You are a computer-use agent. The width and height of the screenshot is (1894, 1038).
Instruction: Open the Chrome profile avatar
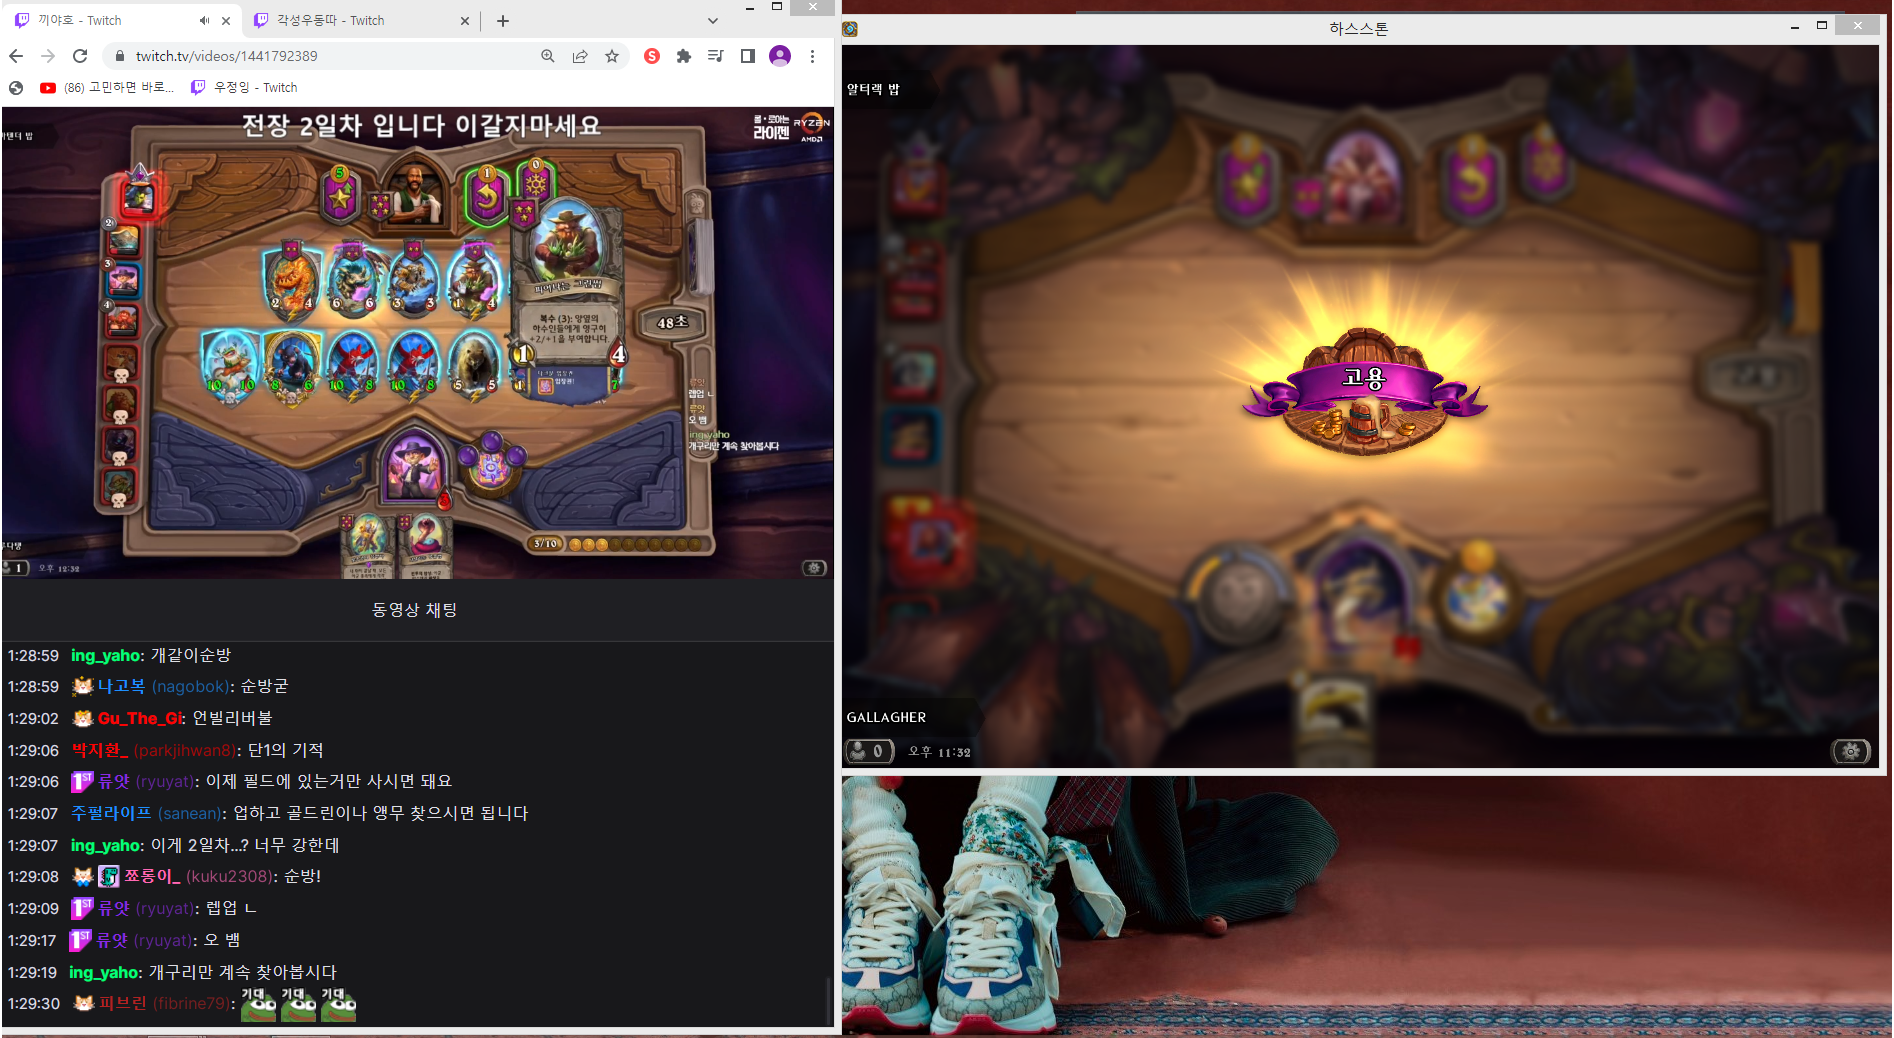coord(780,56)
